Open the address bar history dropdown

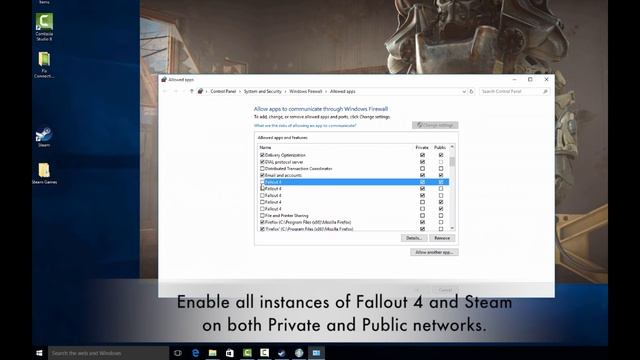(464, 91)
